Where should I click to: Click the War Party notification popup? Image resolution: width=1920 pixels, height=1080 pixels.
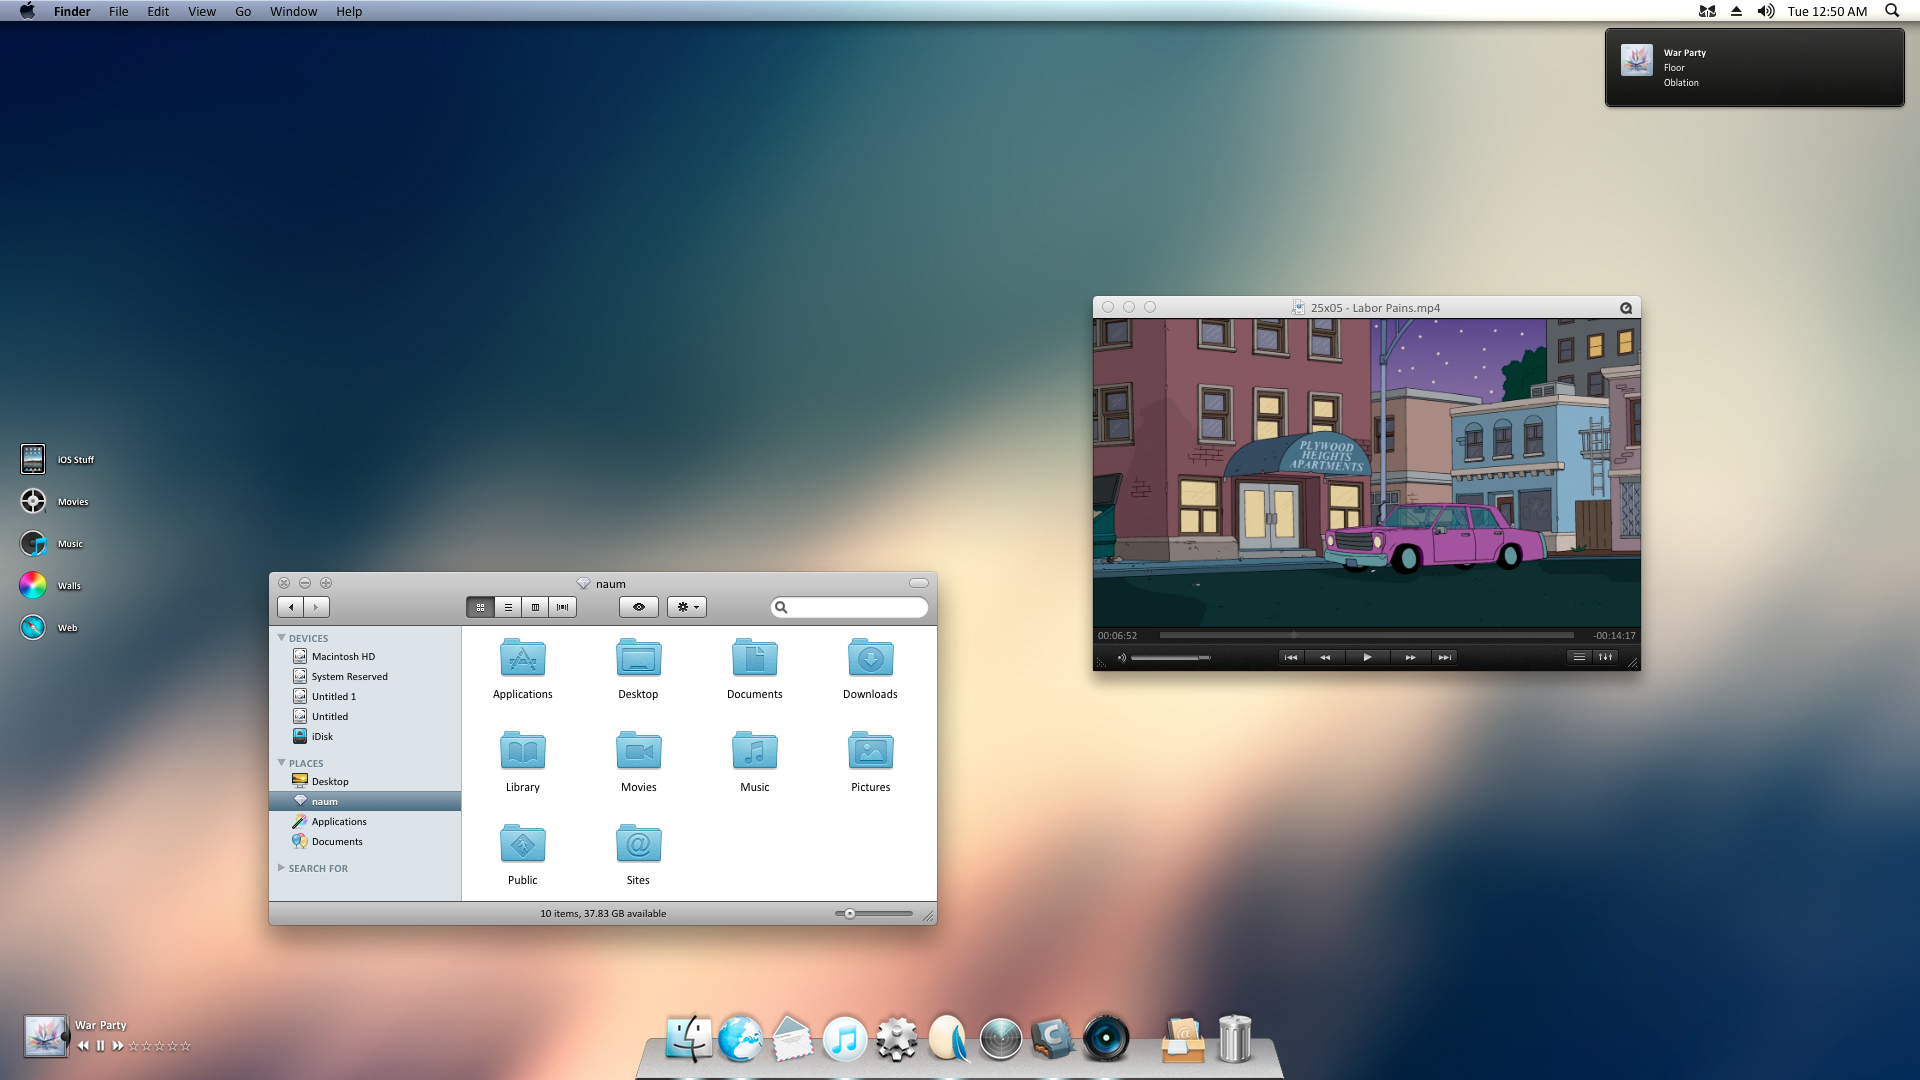coord(1754,67)
